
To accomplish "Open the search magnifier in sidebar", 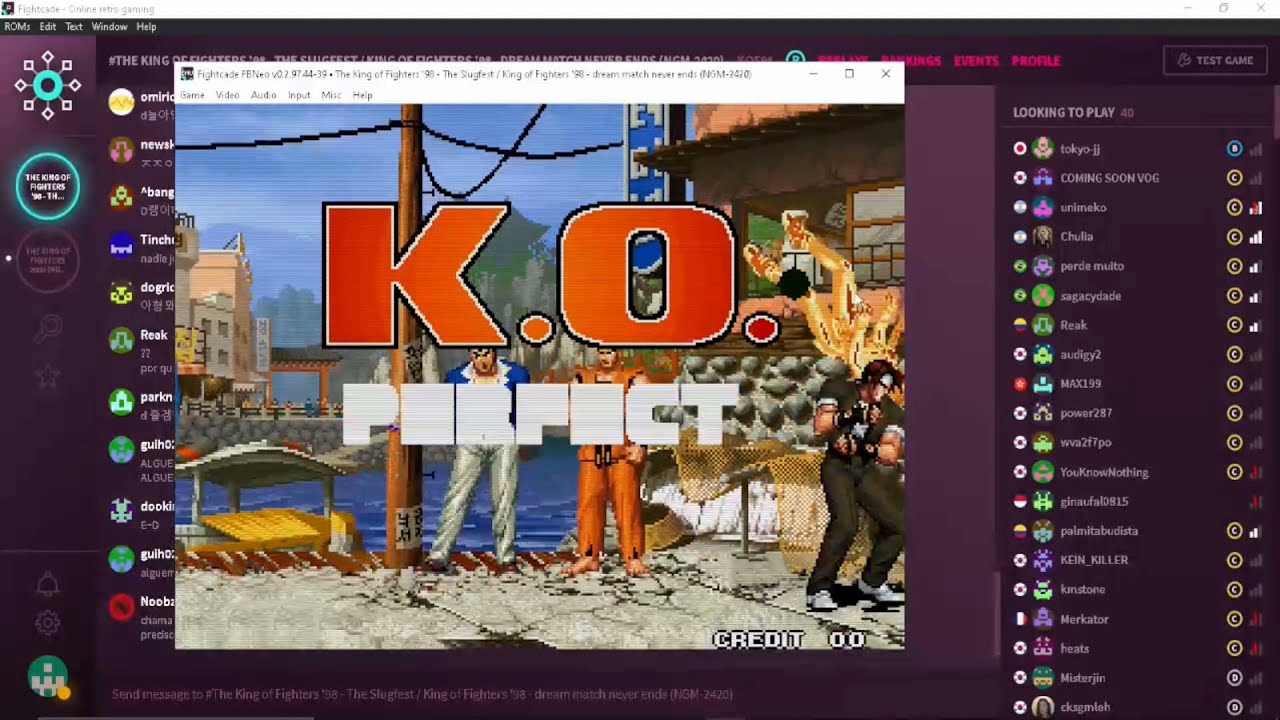I will tap(48, 327).
